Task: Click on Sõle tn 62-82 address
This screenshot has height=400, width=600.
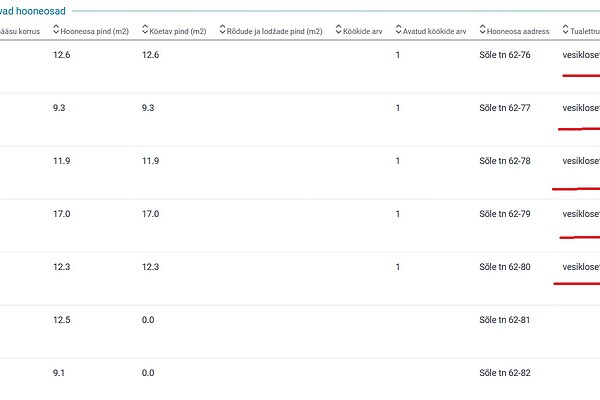Action: tap(507, 373)
